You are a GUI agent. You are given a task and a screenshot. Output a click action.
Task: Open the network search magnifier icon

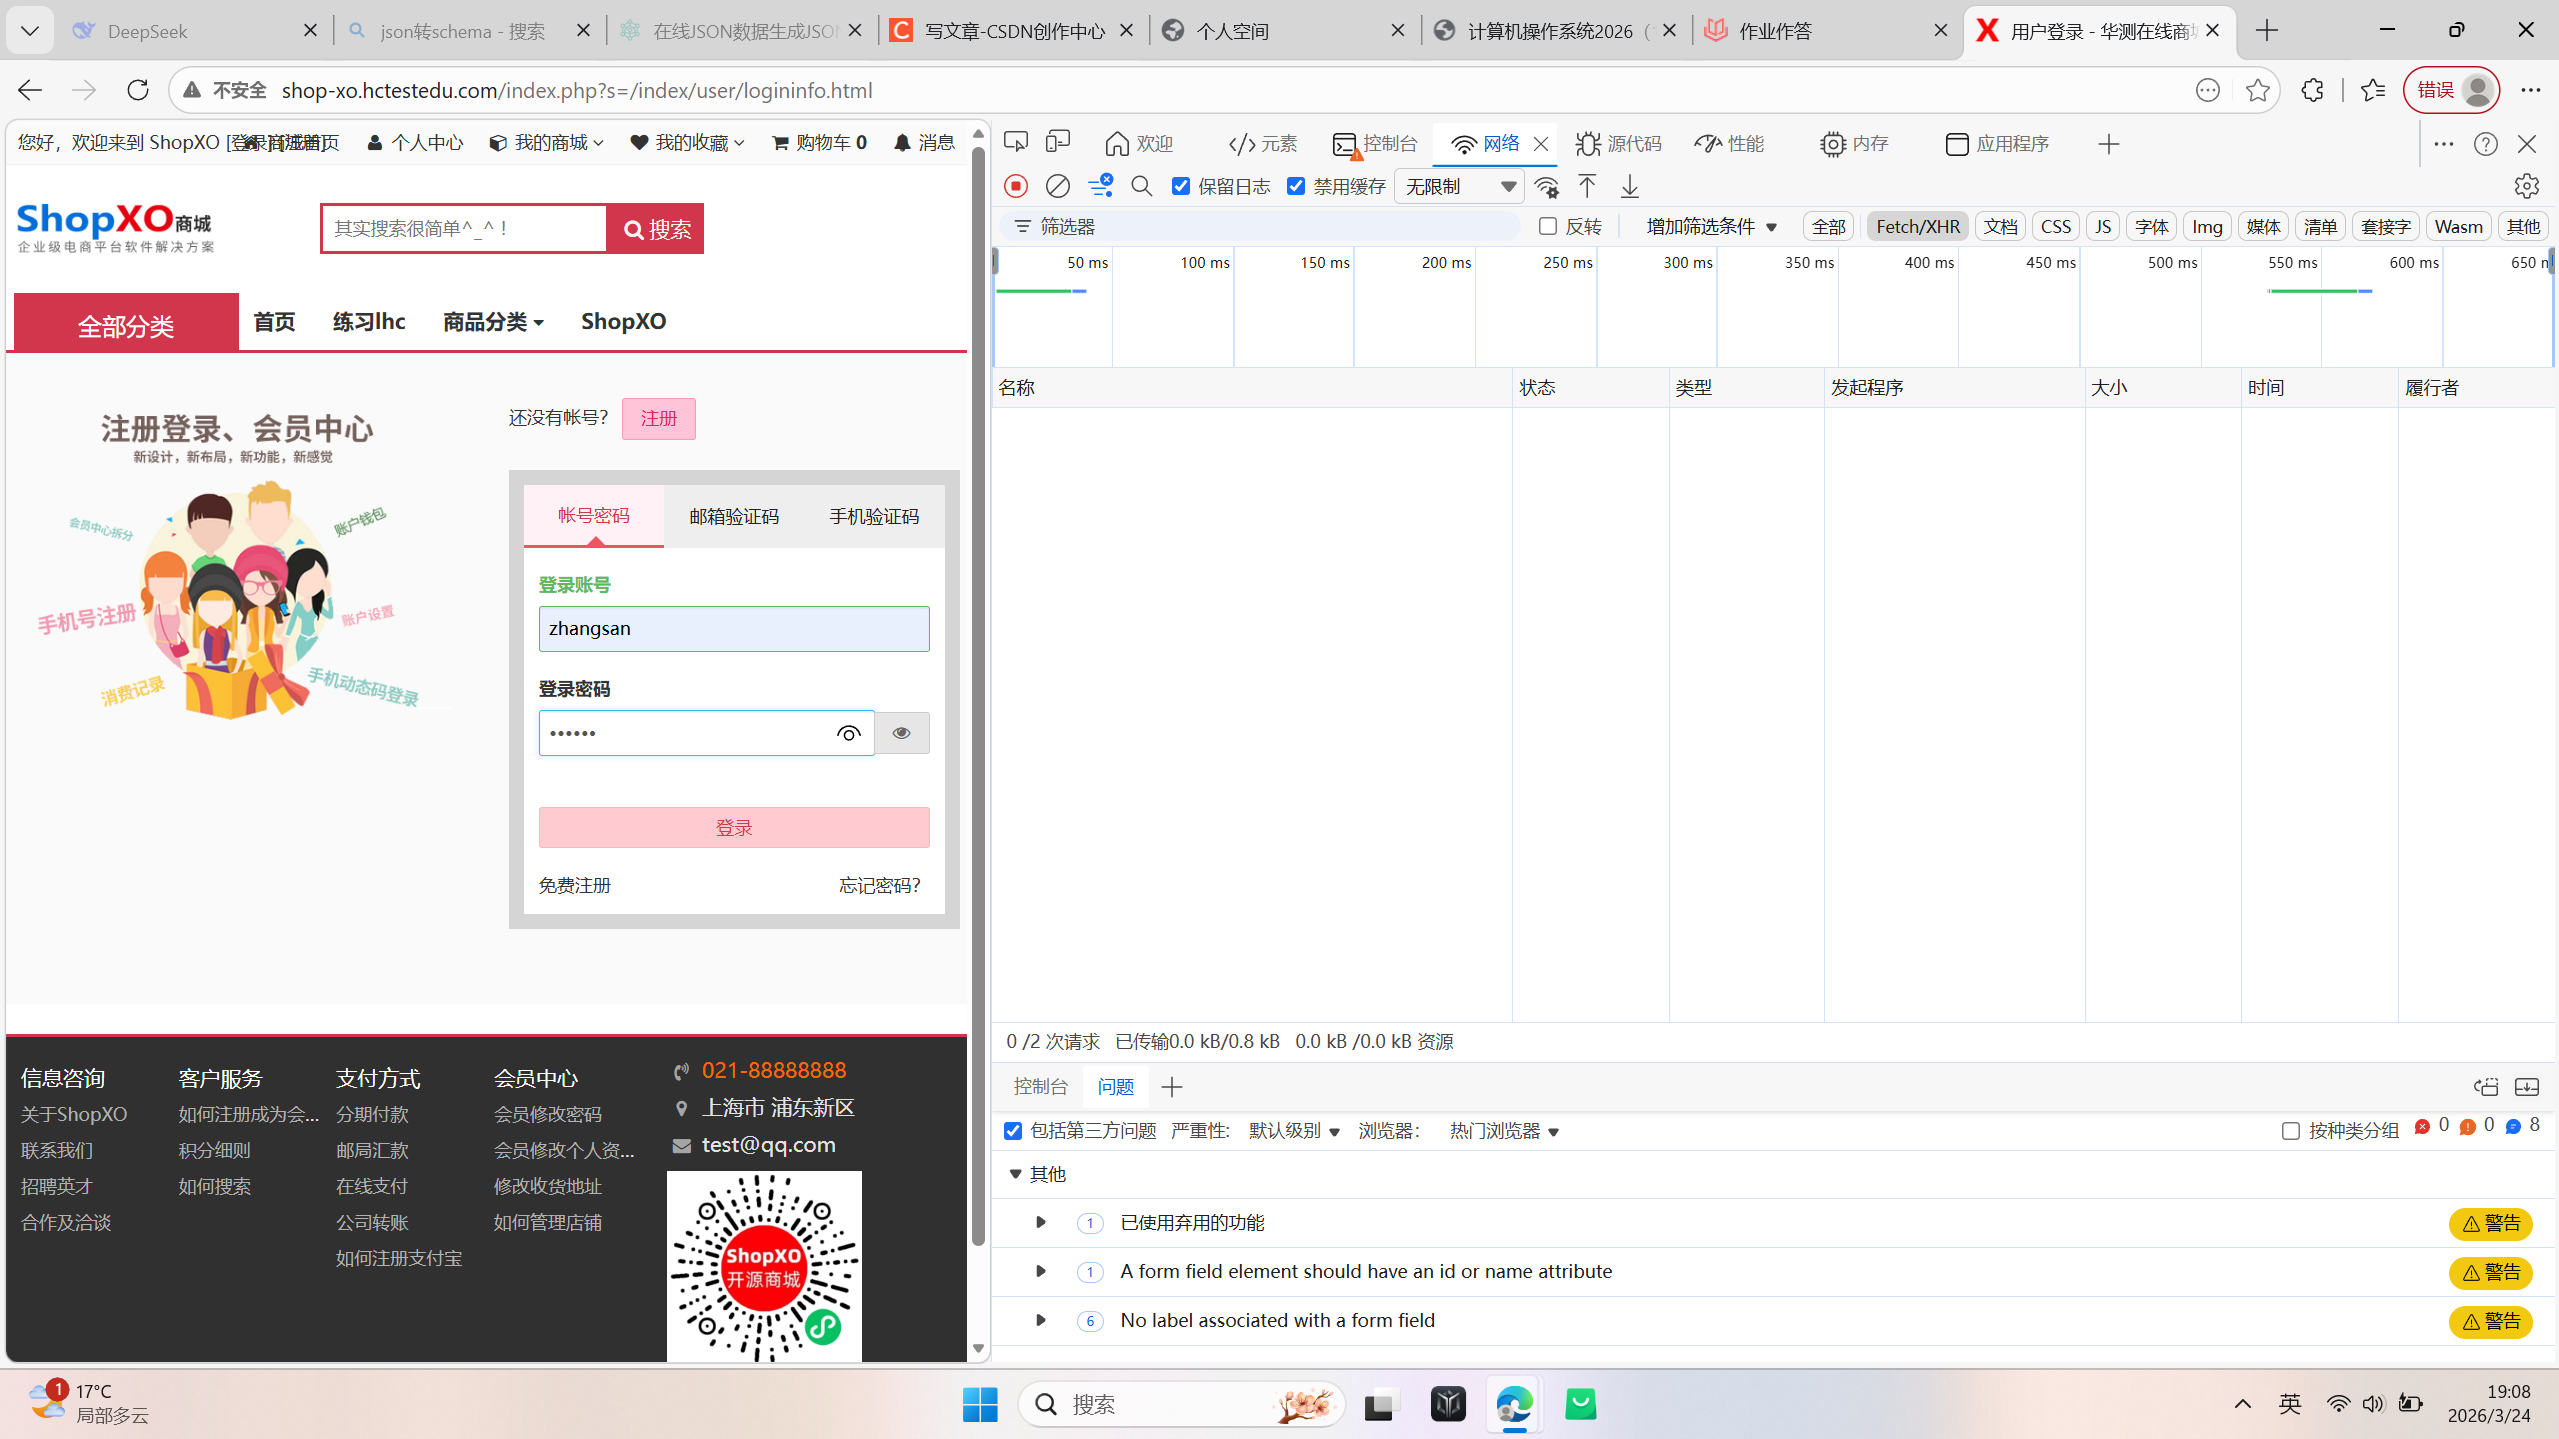[1141, 186]
